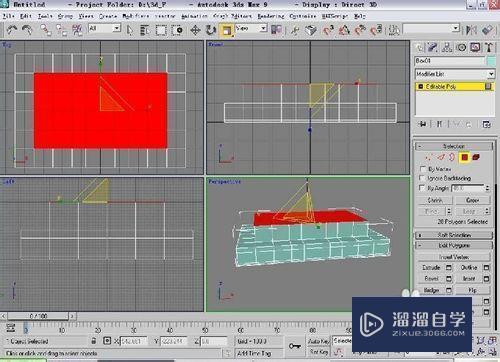Toggle the selection lock padlock icon
This screenshot has width=500, height=362.
coord(94,341)
